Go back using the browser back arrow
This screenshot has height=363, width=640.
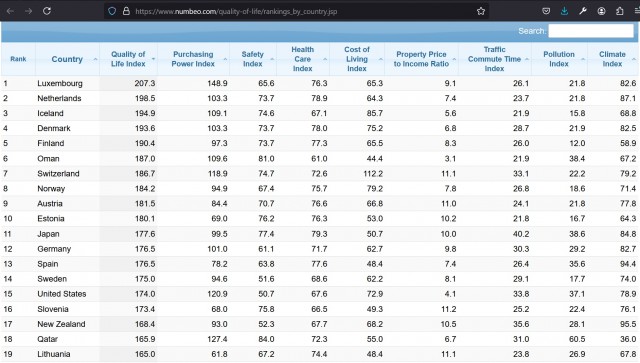click(x=10, y=11)
